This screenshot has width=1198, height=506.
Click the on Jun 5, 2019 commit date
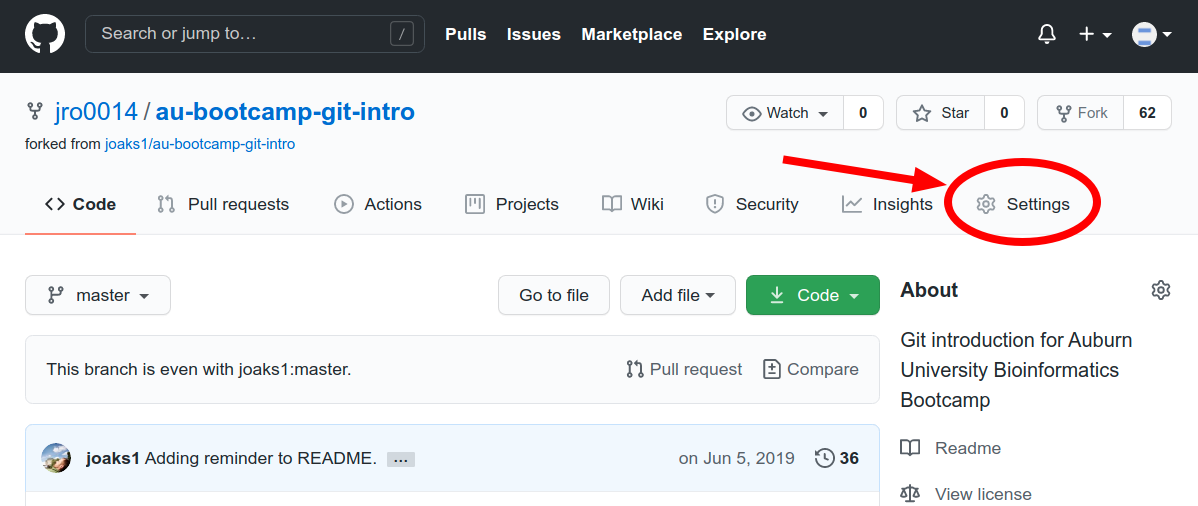coord(737,459)
